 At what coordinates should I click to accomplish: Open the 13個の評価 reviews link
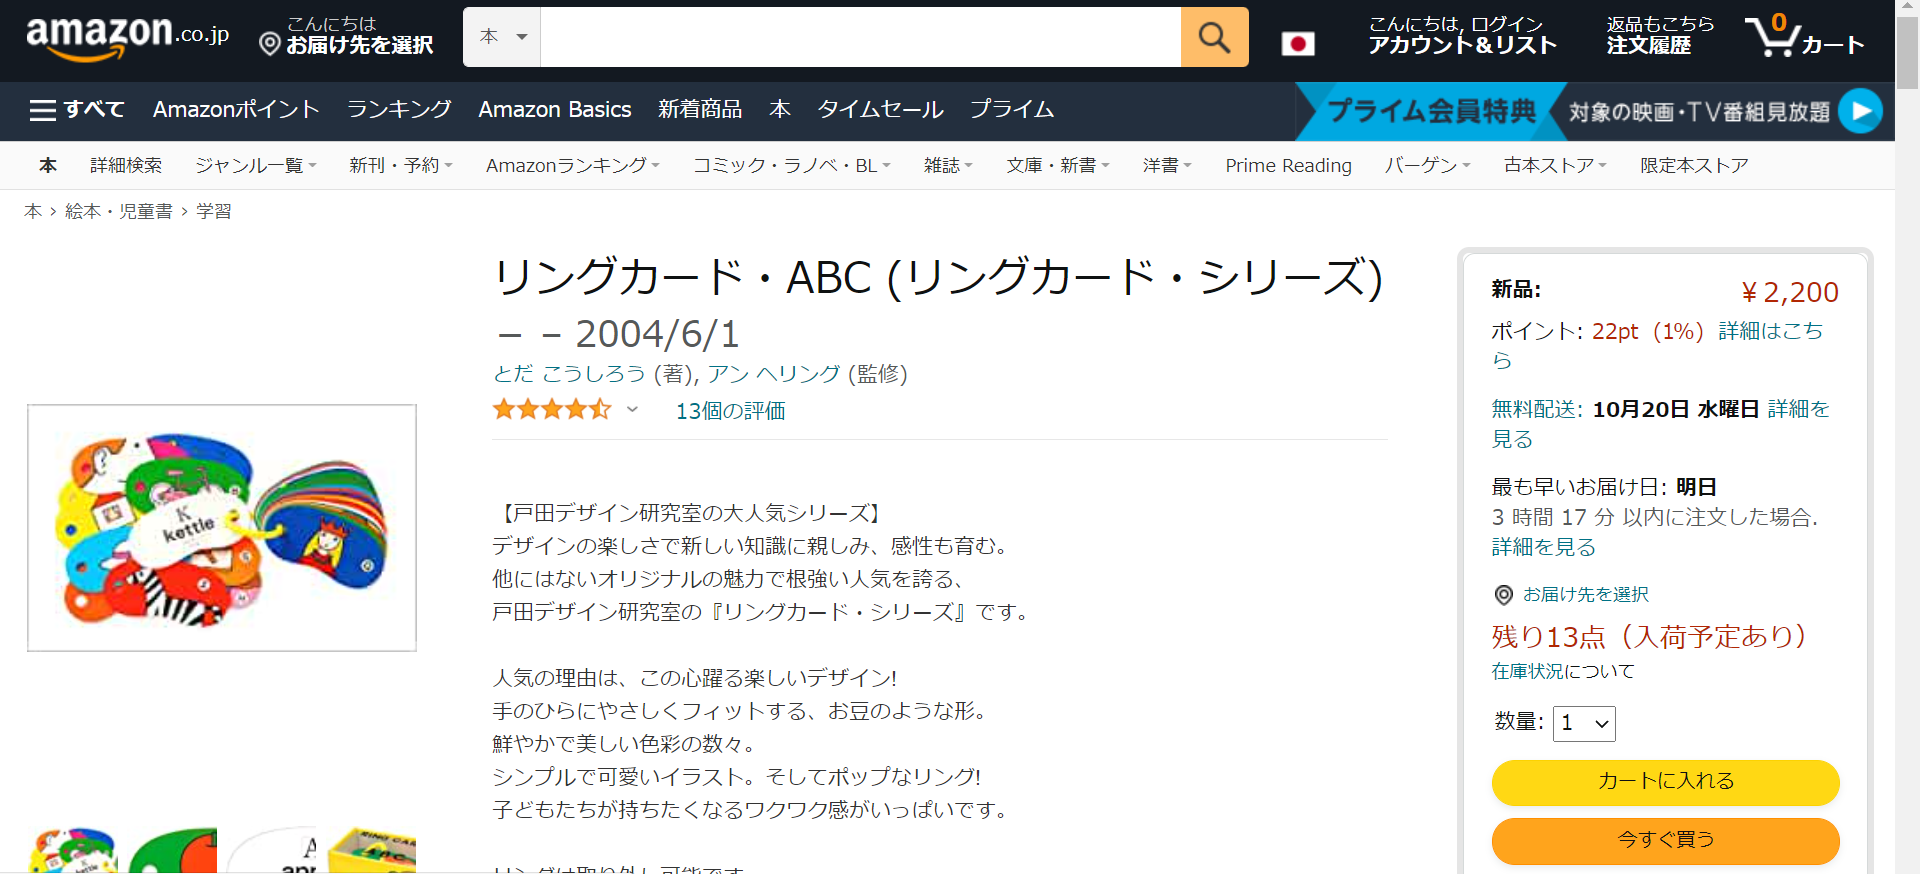coord(731,411)
